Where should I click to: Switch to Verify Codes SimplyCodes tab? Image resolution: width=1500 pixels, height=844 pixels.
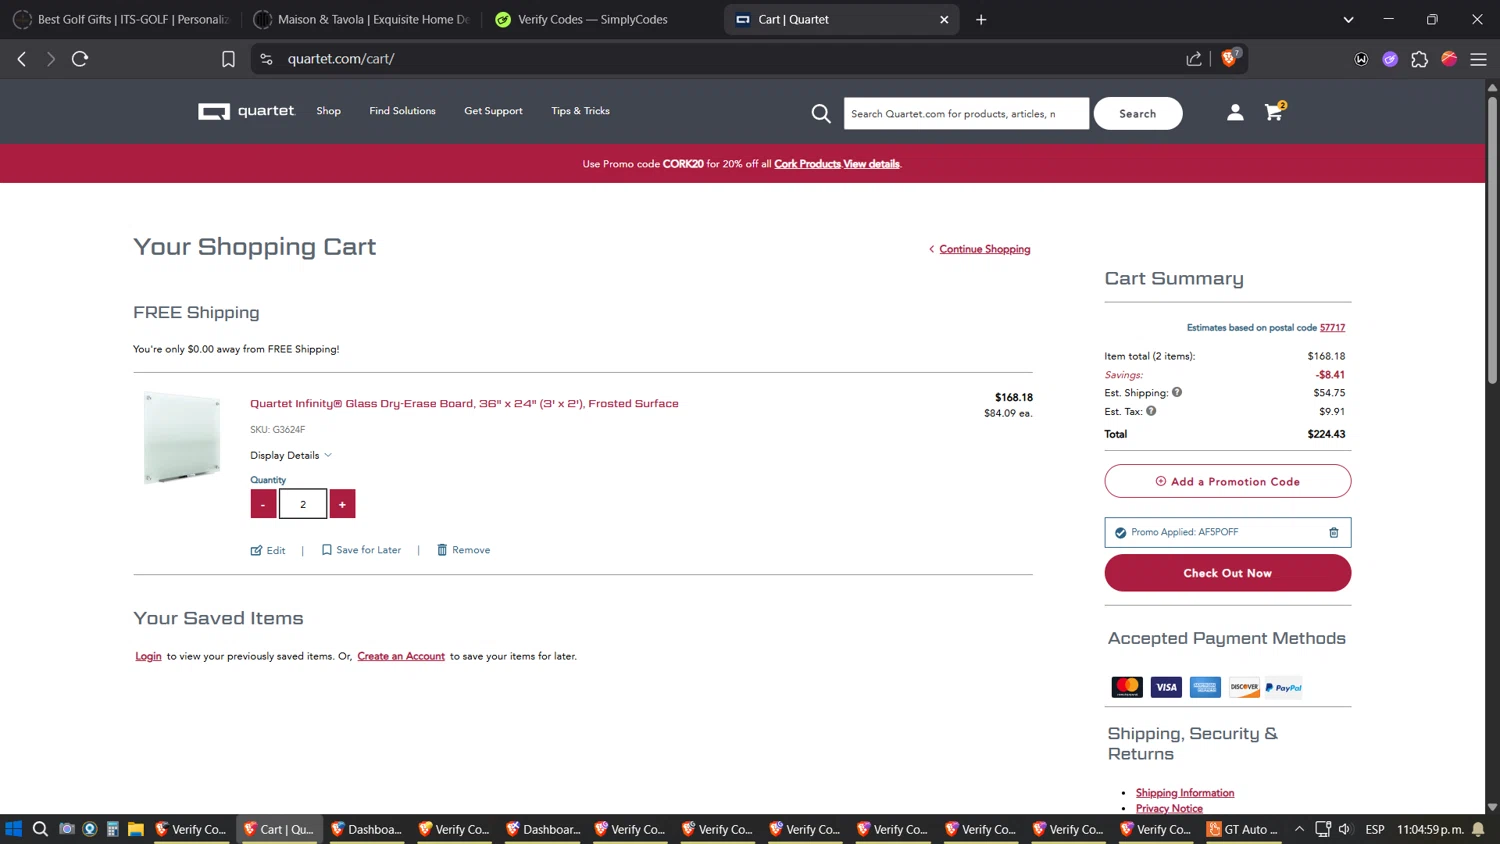tap(600, 20)
